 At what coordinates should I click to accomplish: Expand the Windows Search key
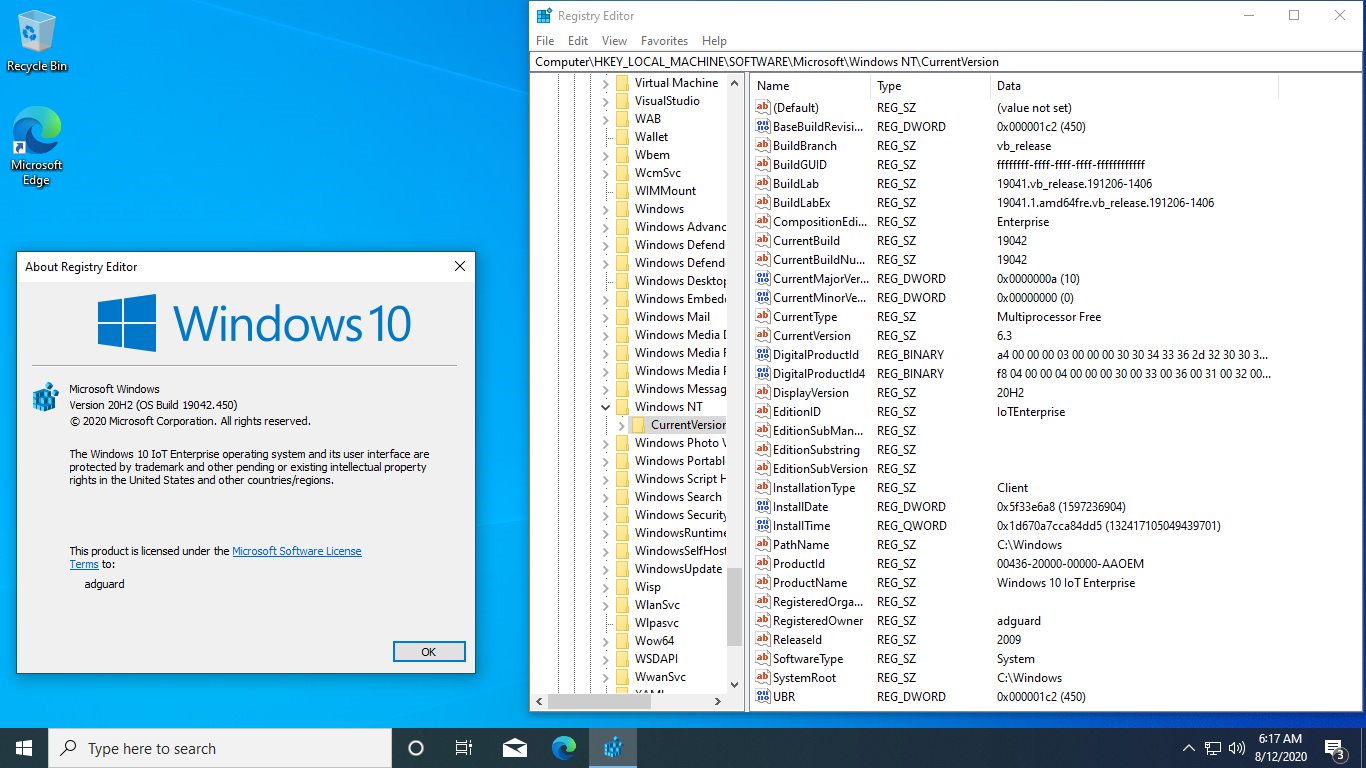tap(605, 497)
